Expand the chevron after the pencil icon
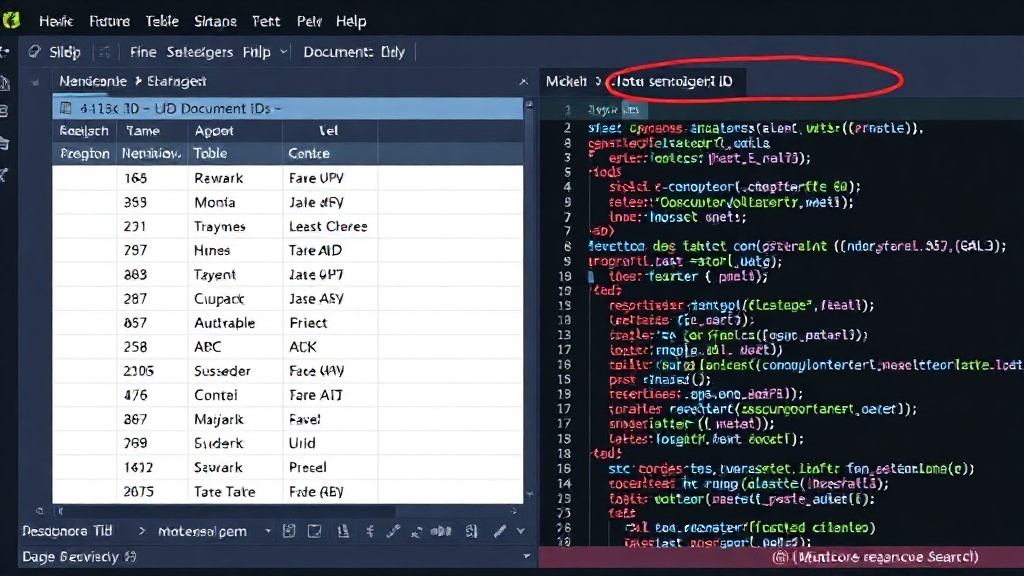The width and height of the screenshot is (1024, 576). (x=520, y=532)
